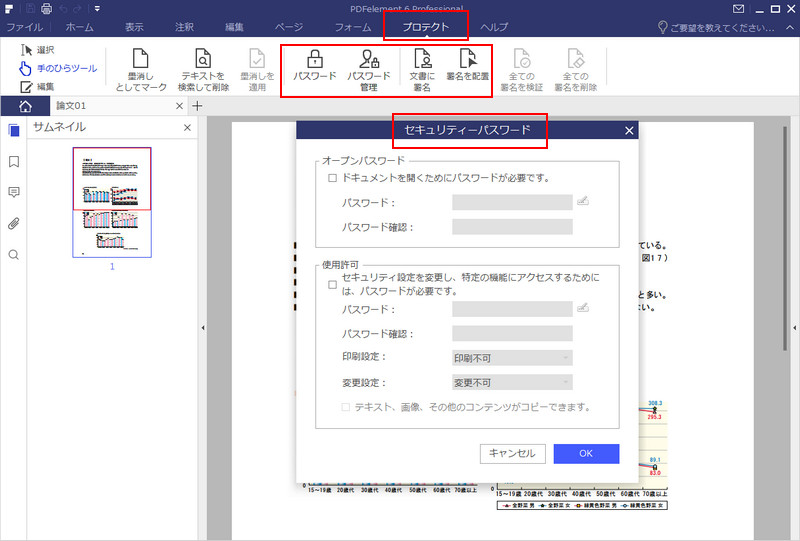The height and width of the screenshot is (541, 800).
Task: Click OK in the security password dialog
Action: point(586,453)
